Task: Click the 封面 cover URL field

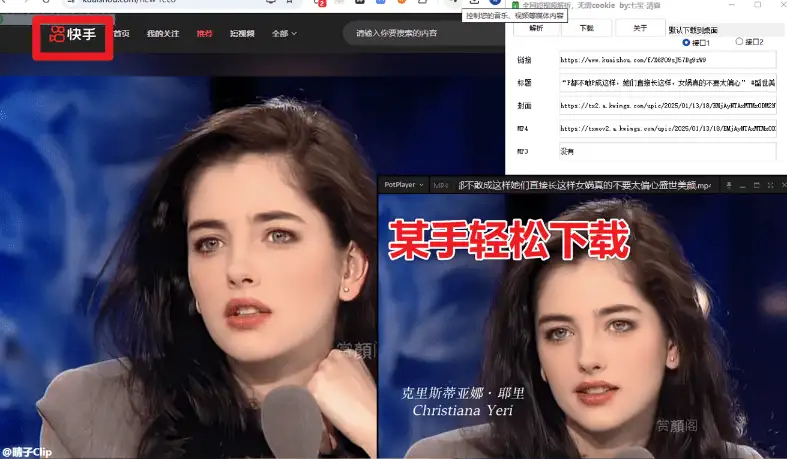Action: click(x=670, y=105)
